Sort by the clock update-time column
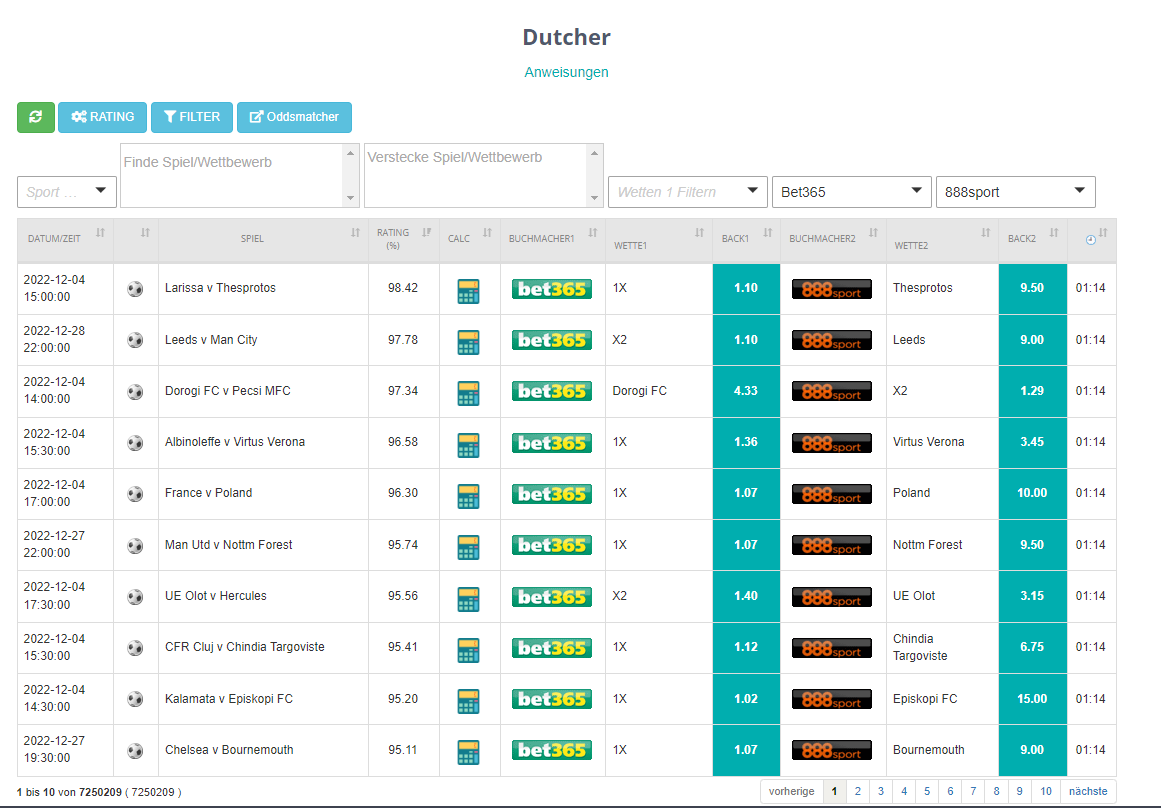 pyautogui.click(x=1091, y=239)
